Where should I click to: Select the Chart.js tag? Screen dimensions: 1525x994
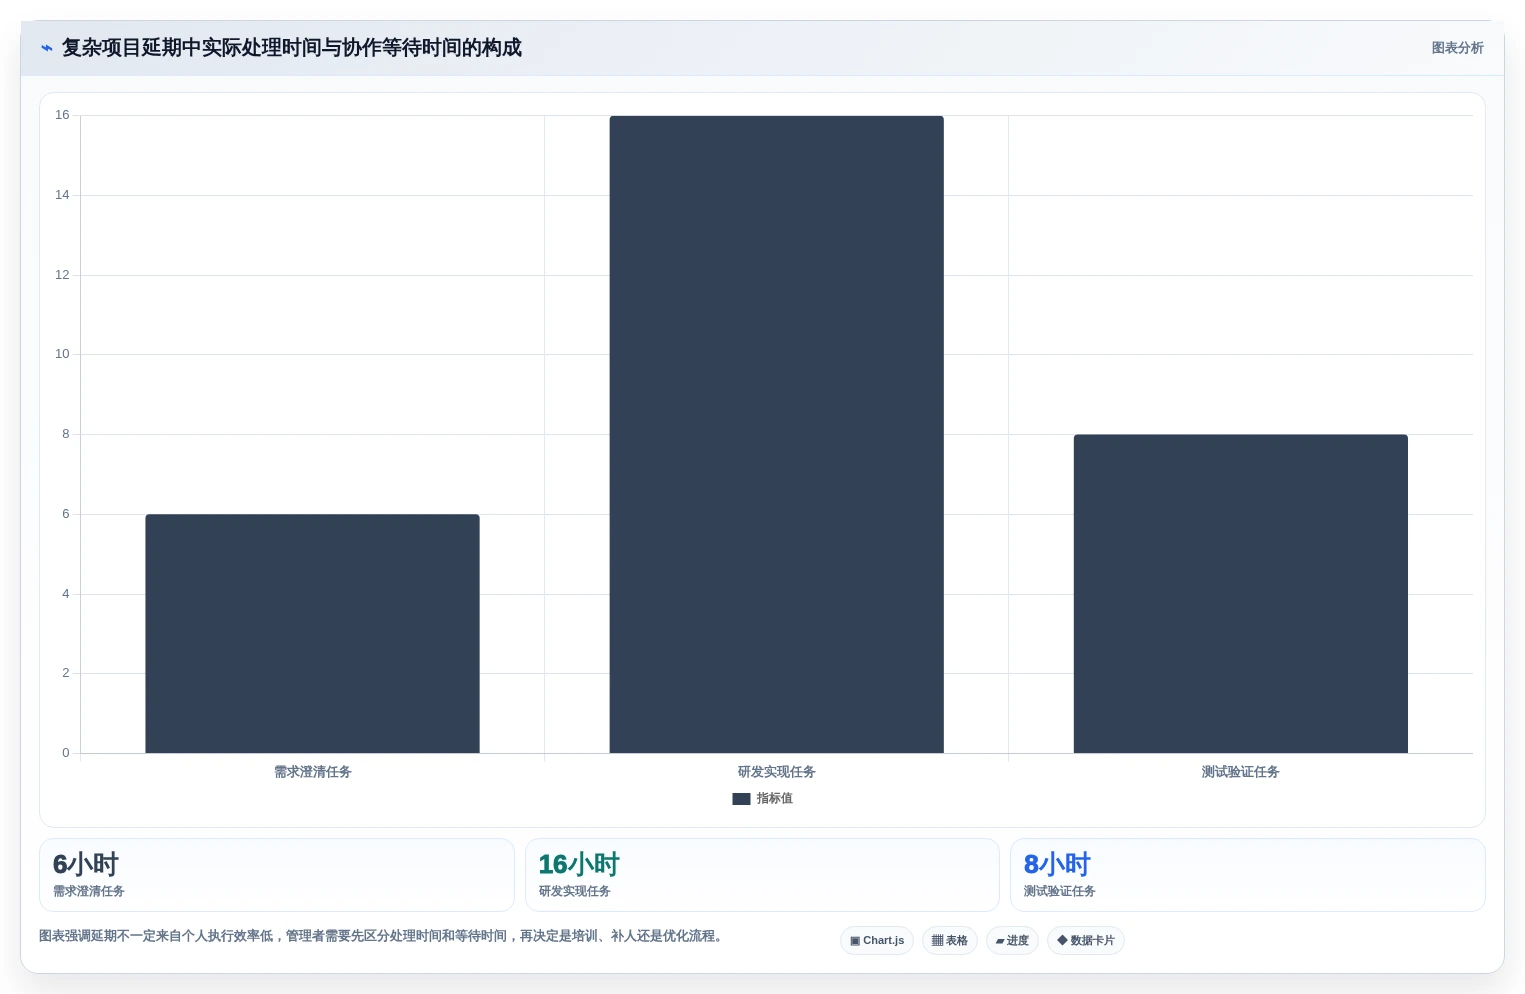coord(877,941)
